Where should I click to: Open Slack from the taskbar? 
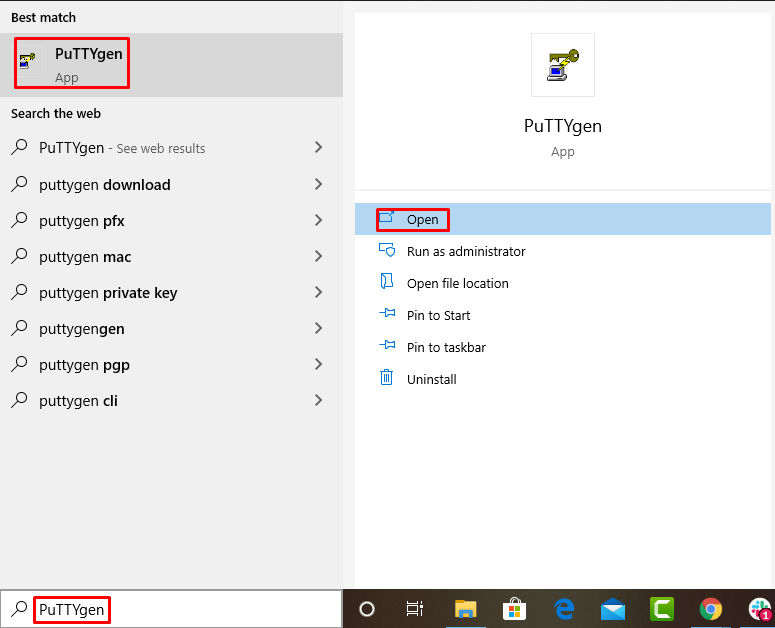click(760, 609)
